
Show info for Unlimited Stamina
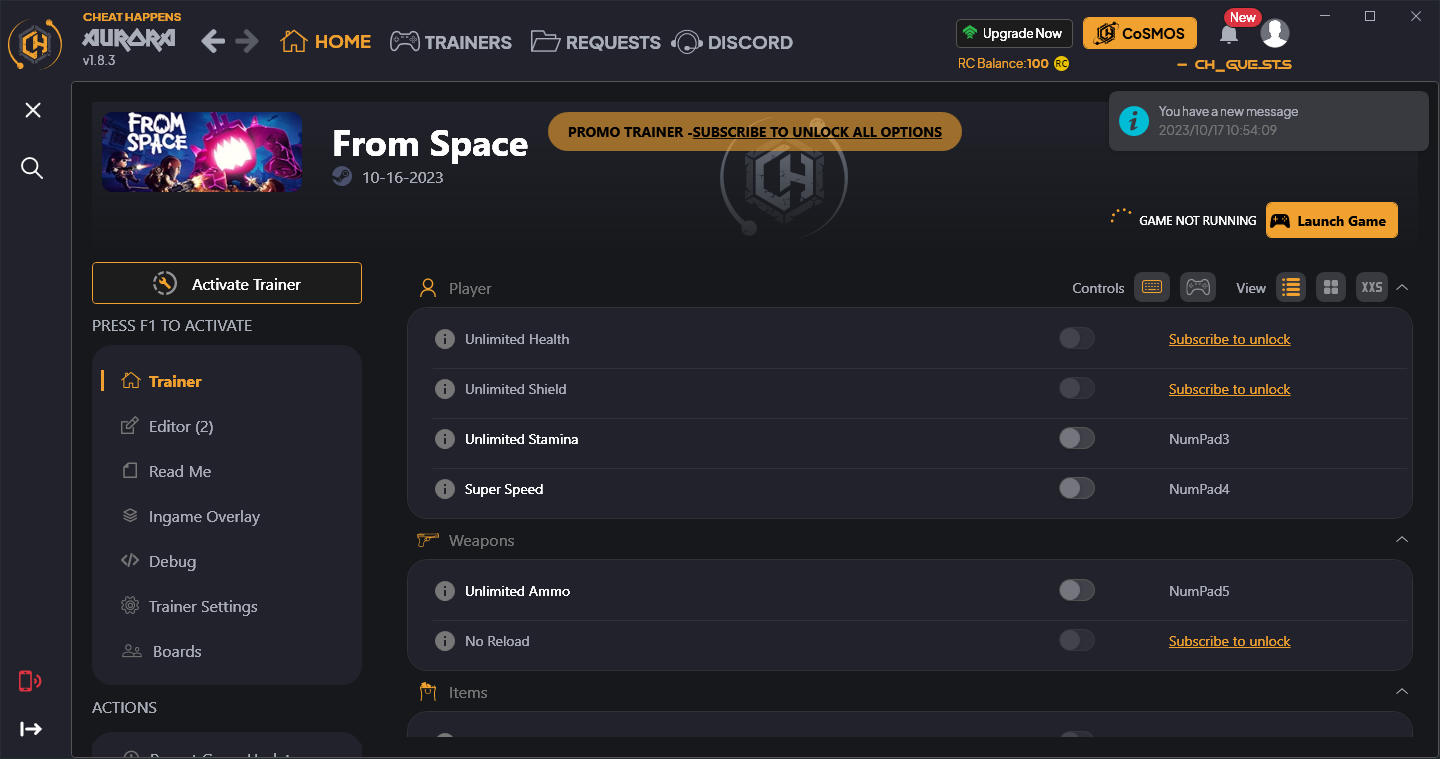click(445, 439)
